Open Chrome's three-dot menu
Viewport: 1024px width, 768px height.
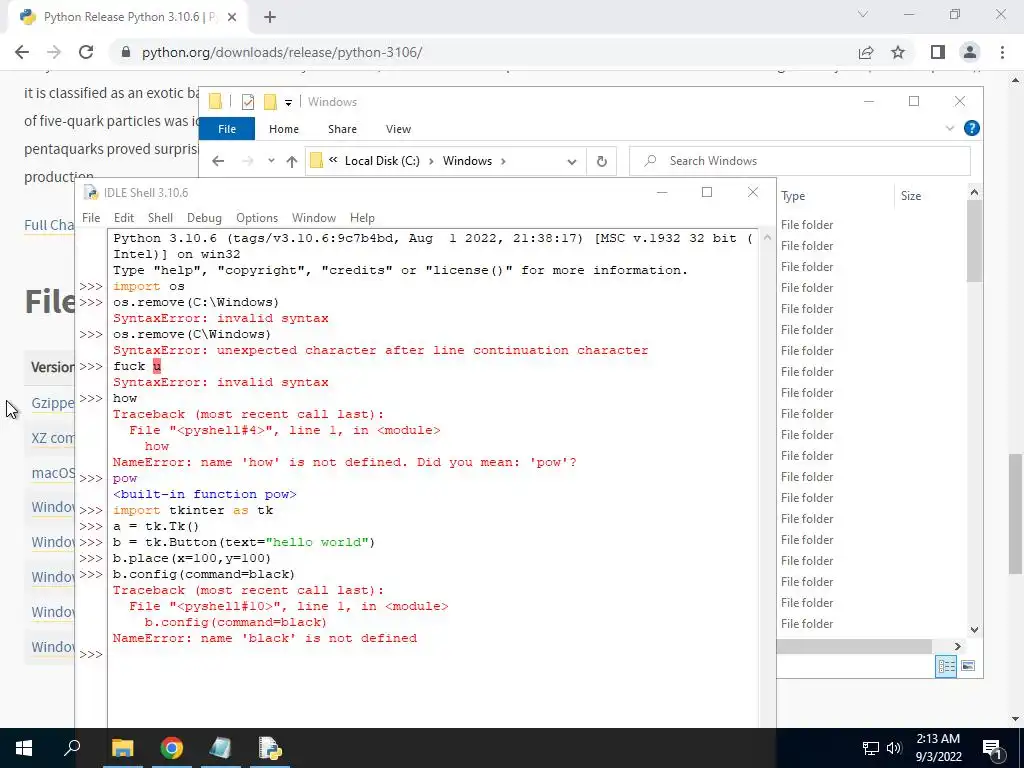(1002, 52)
